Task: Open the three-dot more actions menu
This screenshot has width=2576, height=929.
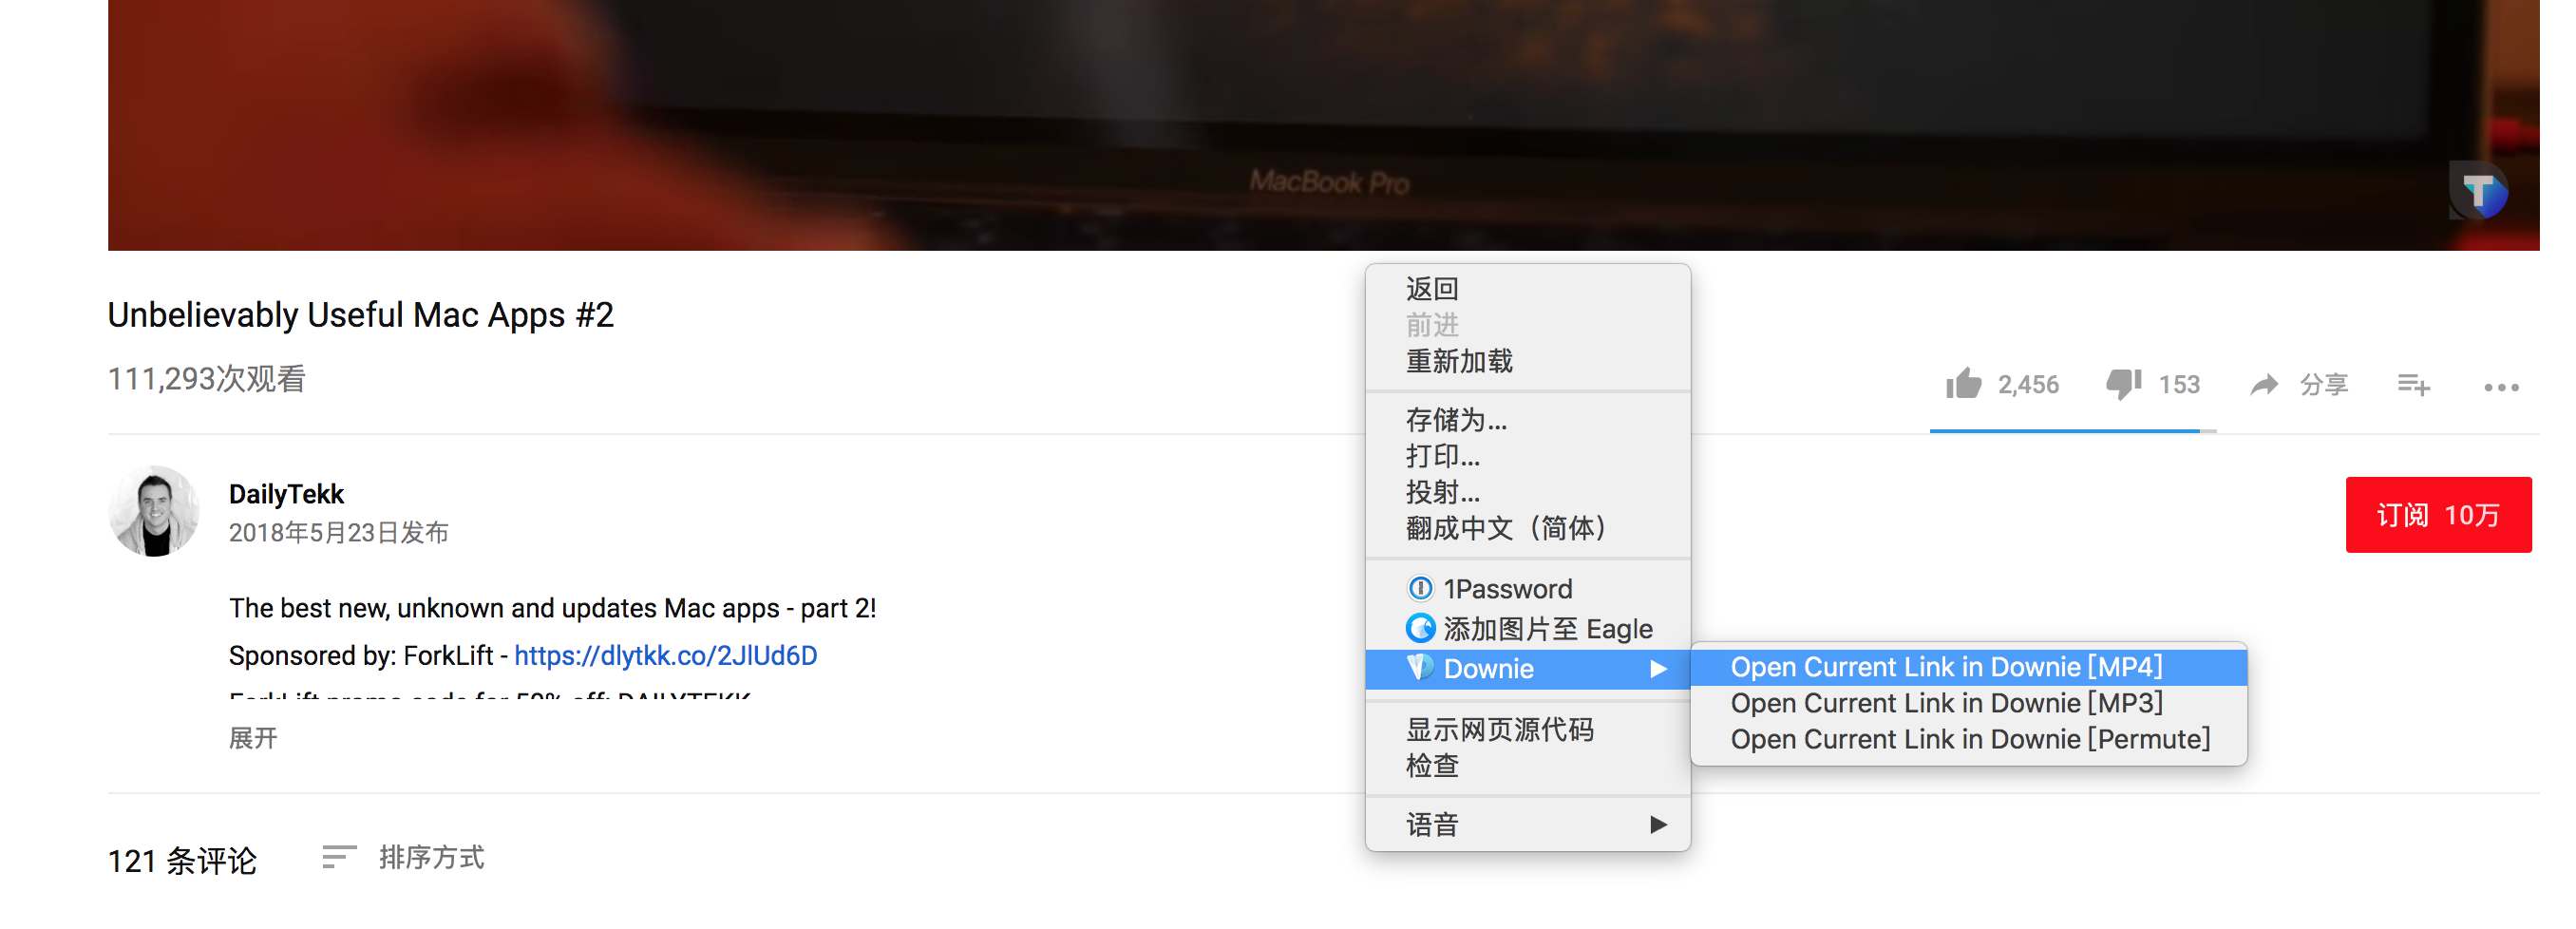Action: (x=2501, y=387)
